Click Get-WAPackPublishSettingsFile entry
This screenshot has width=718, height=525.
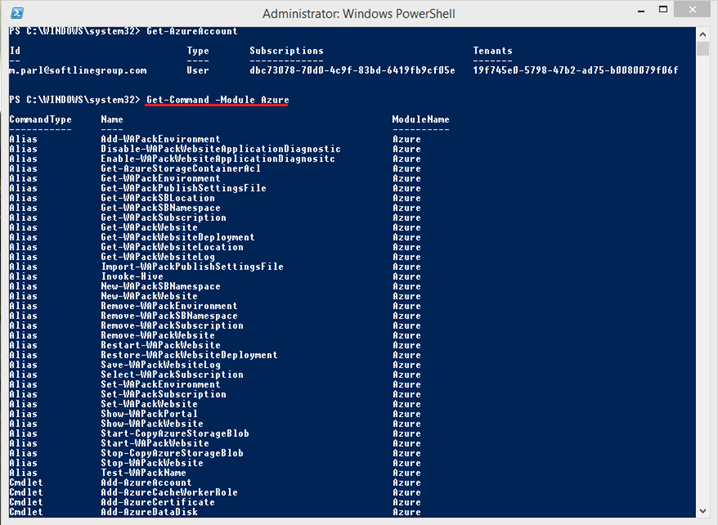coord(183,188)
